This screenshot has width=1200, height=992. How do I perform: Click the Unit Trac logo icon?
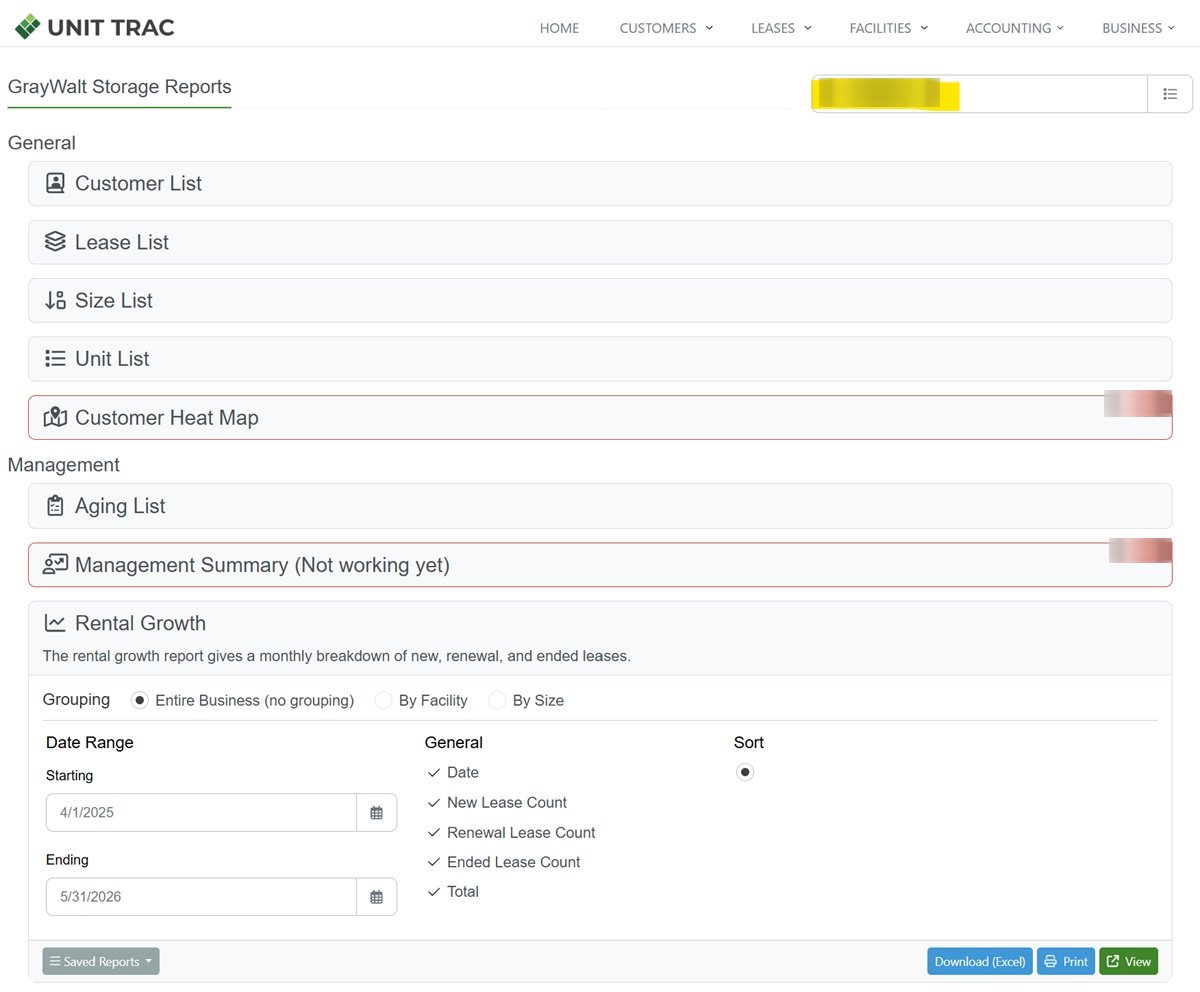tap(28, 26)
